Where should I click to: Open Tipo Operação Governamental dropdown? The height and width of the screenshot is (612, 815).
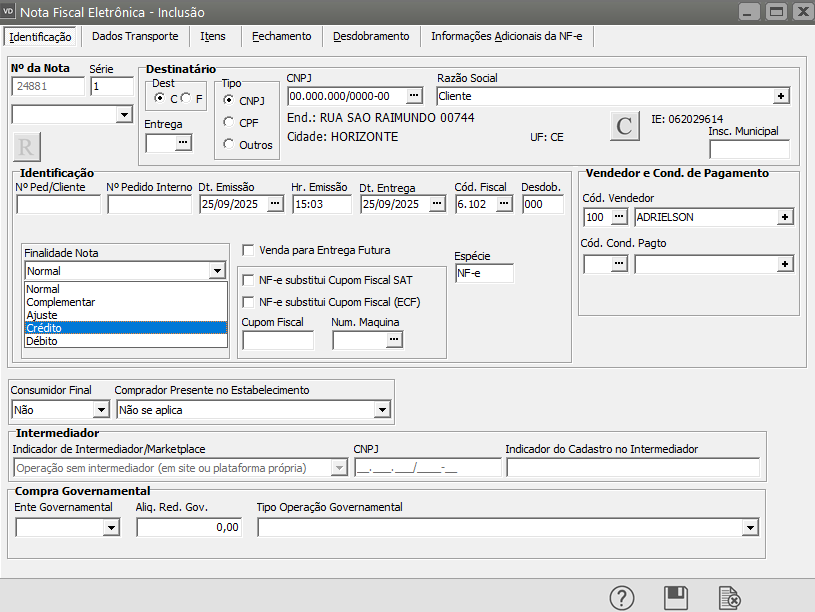click(750, 528)
